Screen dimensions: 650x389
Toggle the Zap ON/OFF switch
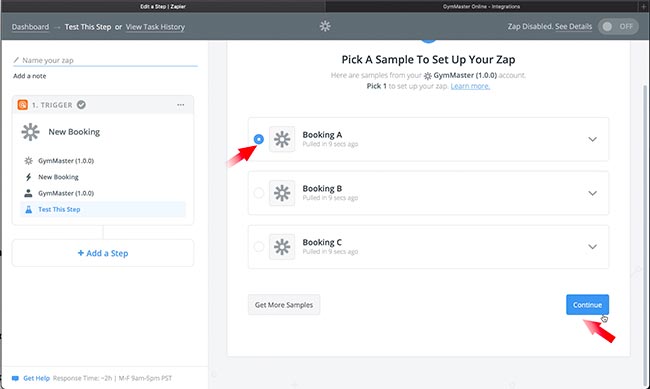point(618,27)
